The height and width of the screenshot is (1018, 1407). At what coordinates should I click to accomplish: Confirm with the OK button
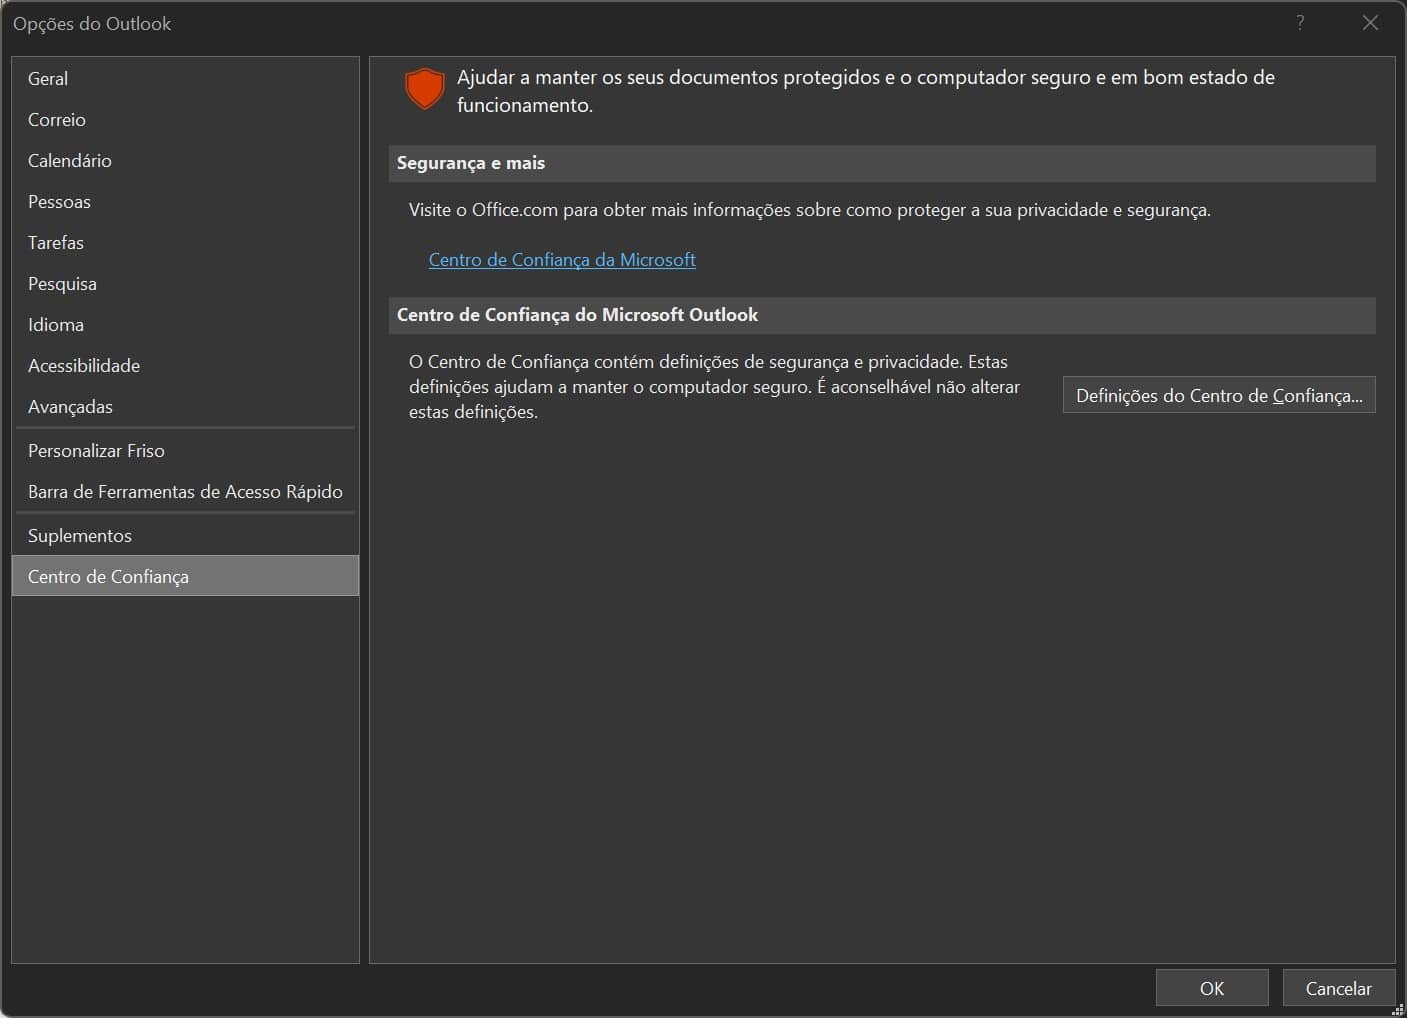coord(1212,988)
